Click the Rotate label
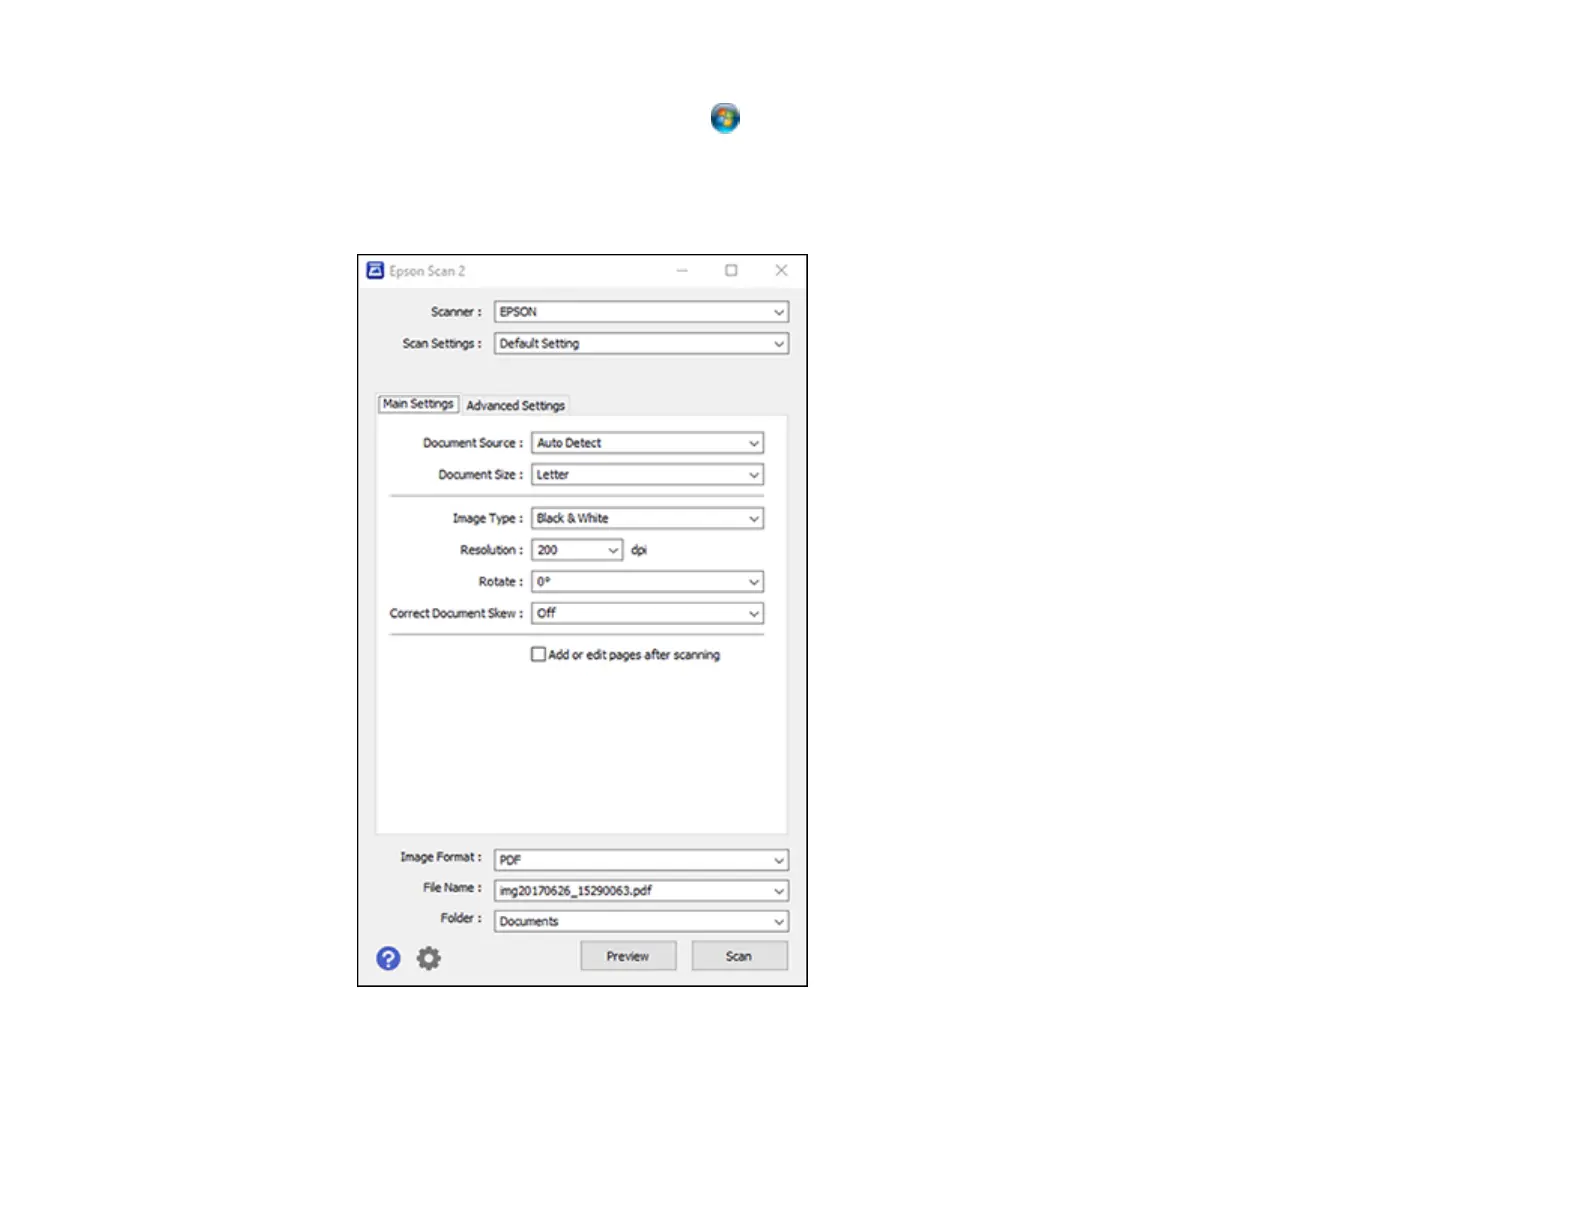Image resolution: width=1584 pixels, height=1224 pixels. point(500,582)
